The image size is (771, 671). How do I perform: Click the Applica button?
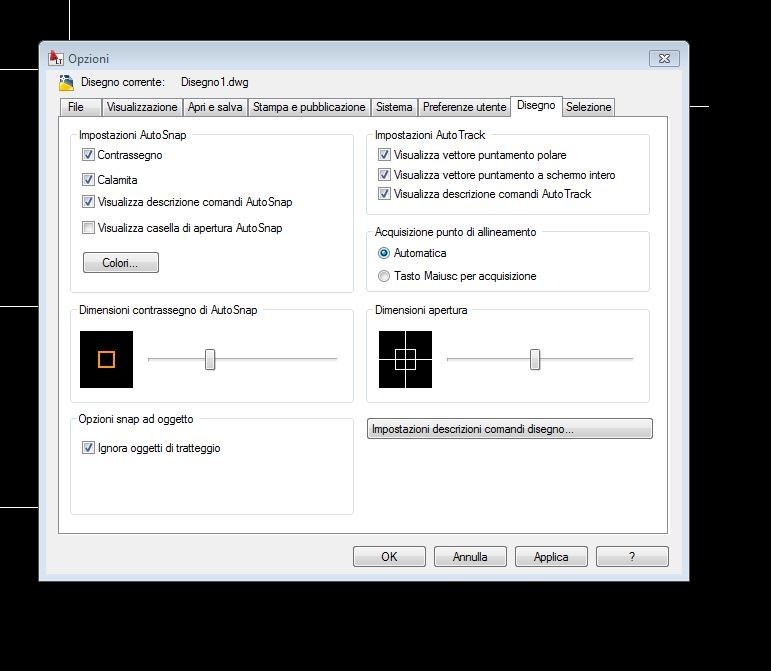pyautogui.click(x=551, y=556)
